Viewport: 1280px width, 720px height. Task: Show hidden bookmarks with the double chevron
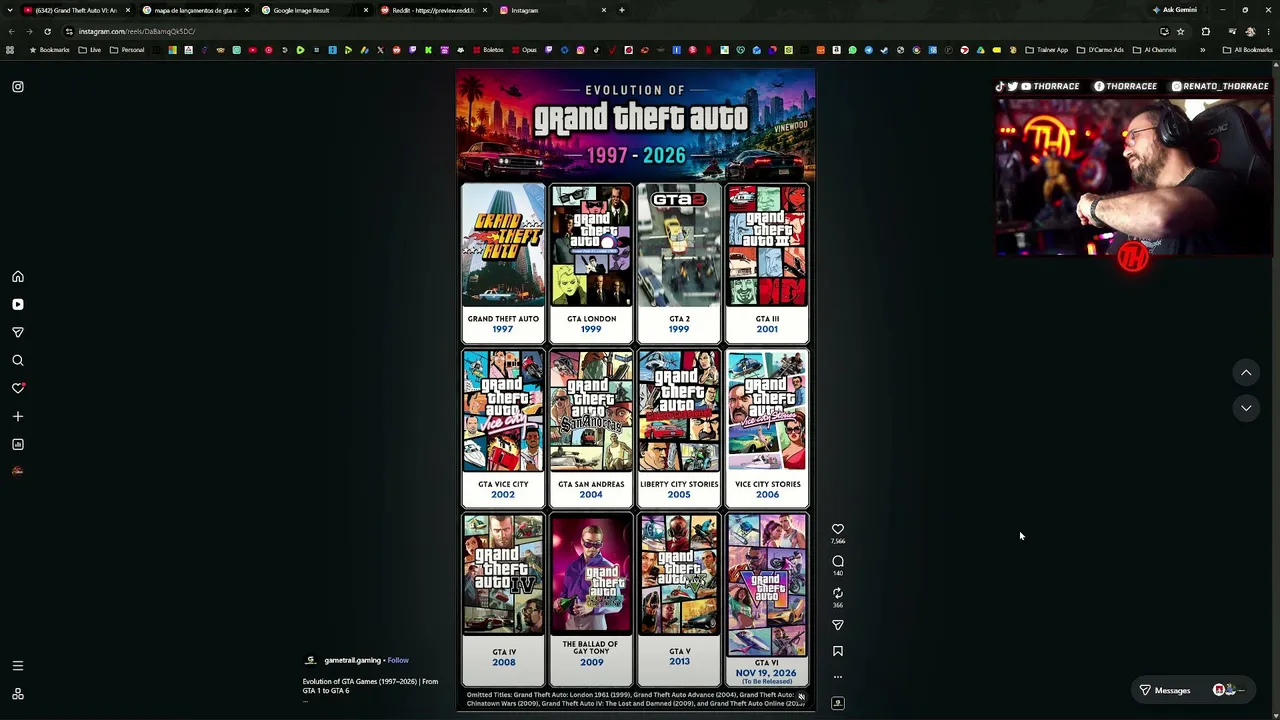point(1203,50)
